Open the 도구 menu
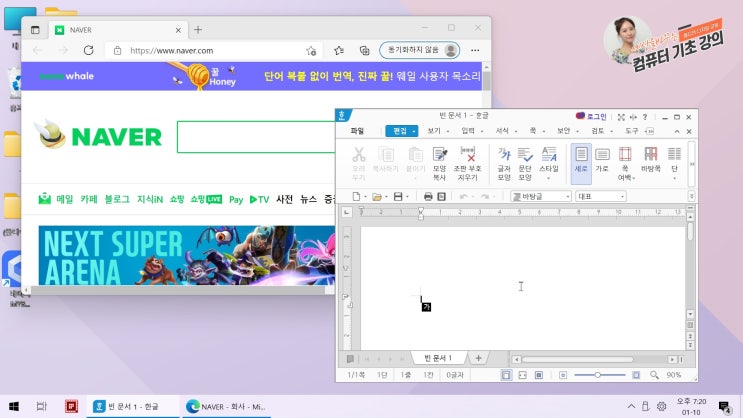 pyautogui.click(x=632, y=131)
